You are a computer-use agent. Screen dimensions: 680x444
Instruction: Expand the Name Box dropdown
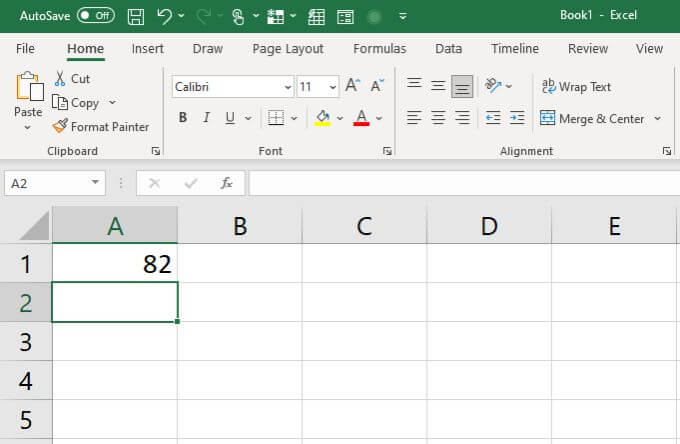[95, 183]
